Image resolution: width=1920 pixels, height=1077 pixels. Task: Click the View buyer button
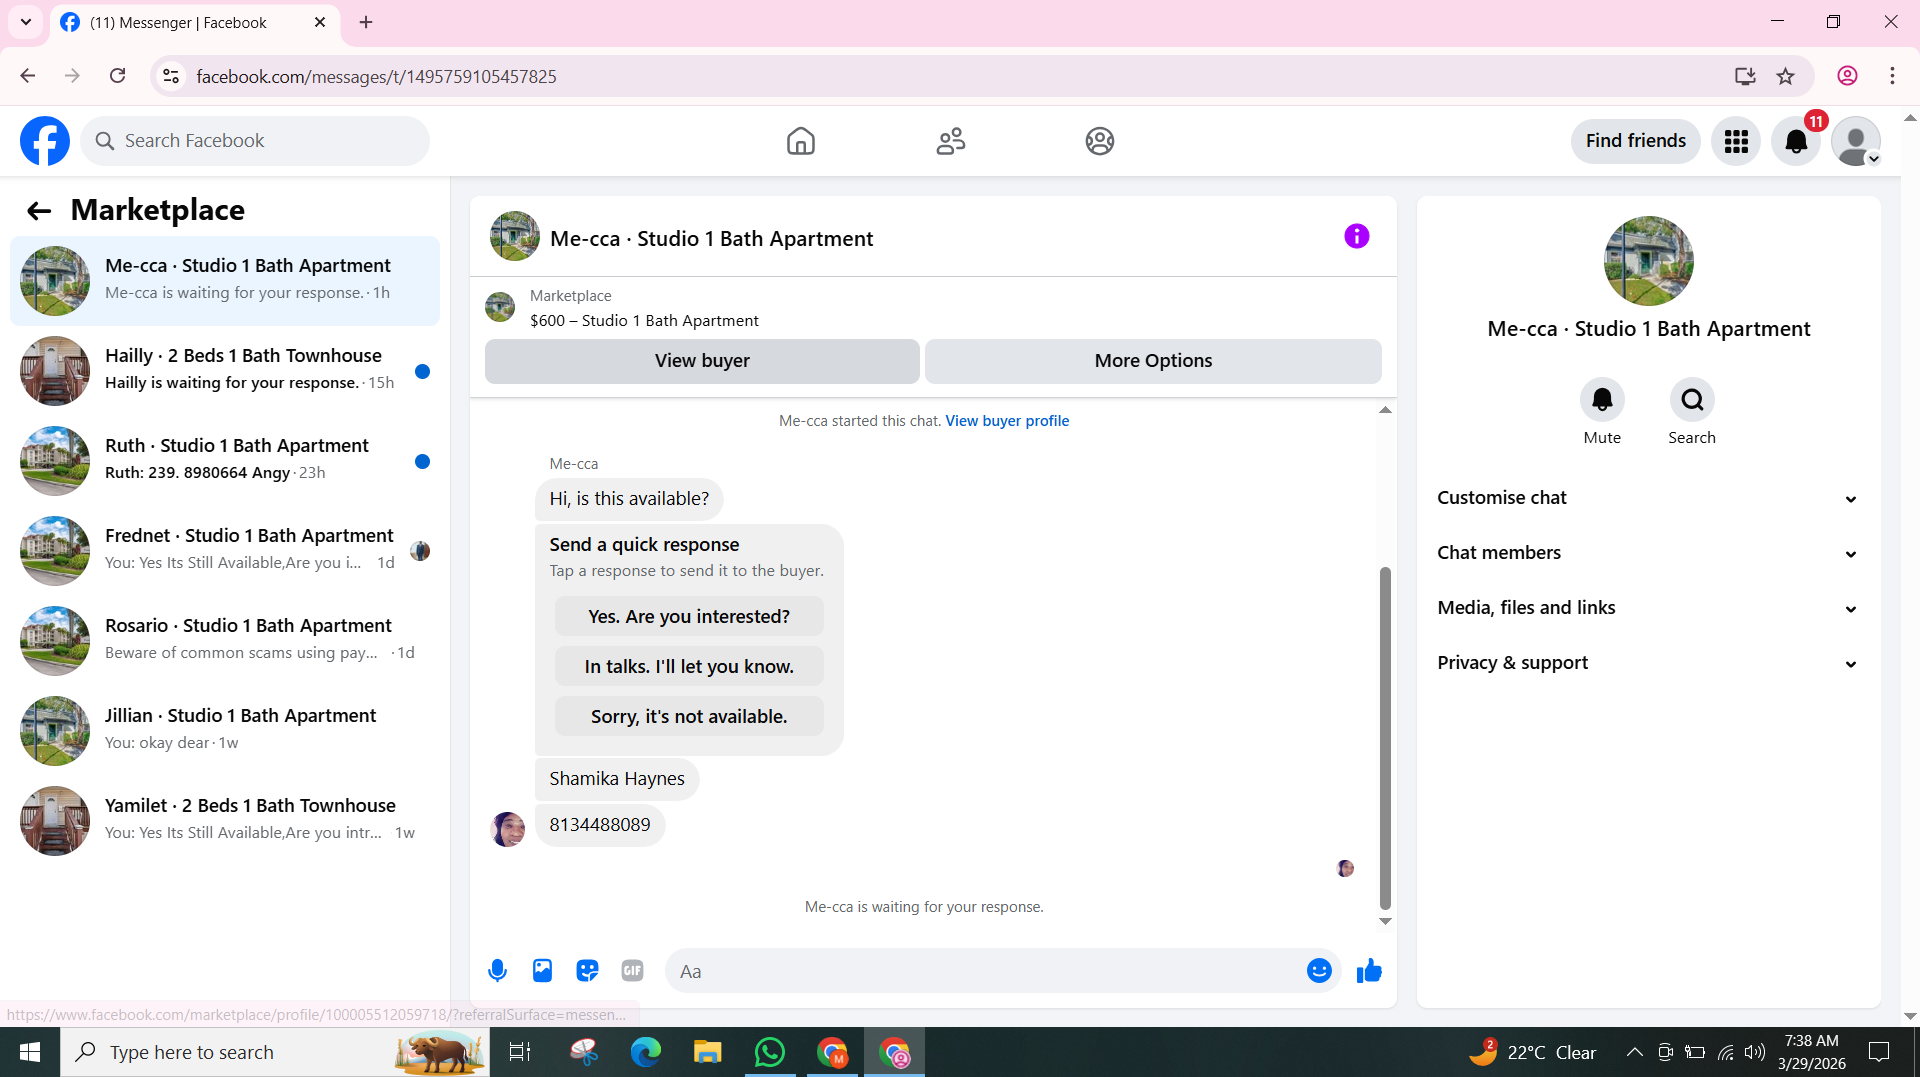coord(702,361)
